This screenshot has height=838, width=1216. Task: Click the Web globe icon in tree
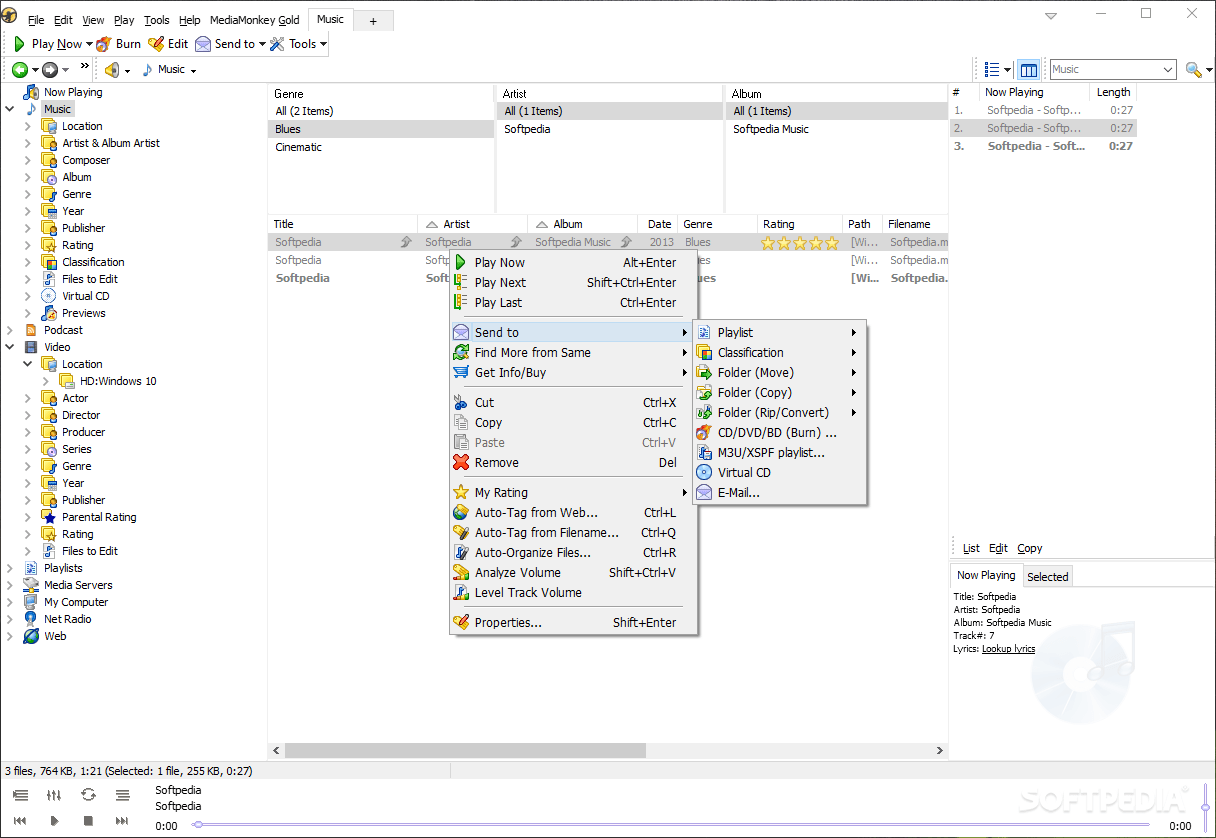click(x=31, y=636)
